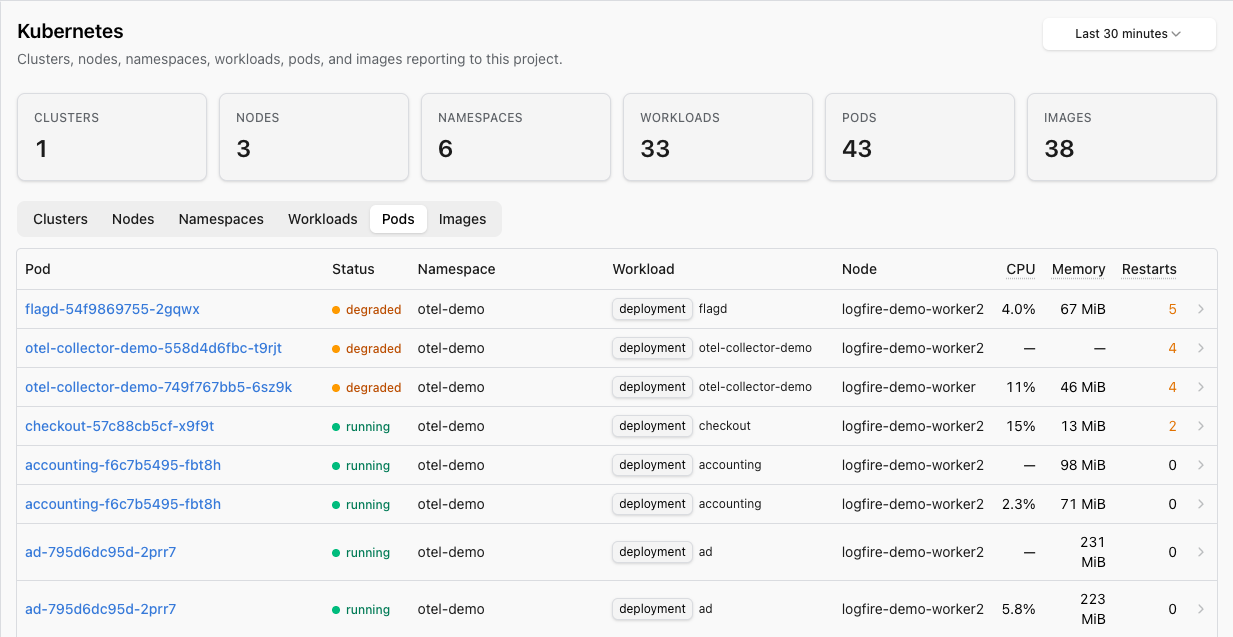Click the IMAGES summary card showing 38
Image resolution: width=1233 pixels, height=637 pixels.
point(1122,137)
